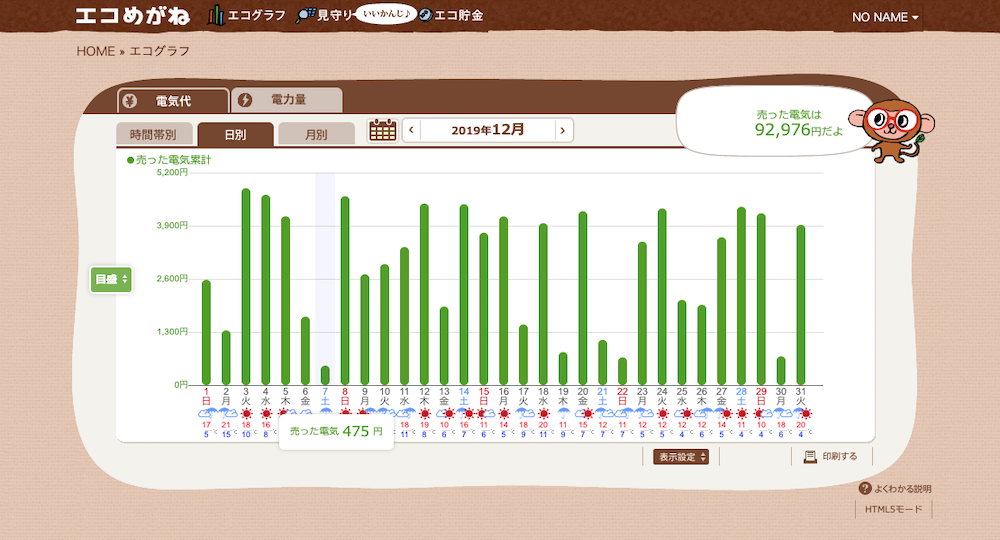Click the printer icon beside 印刷する
The height and width of the screenshot is (540, 1000).
[810, 457]
